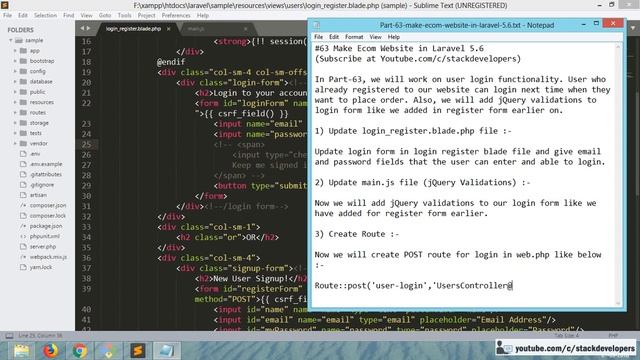Expand the storage folder arrow
Viewport: 640px width, 360px height.
point(15,123)
